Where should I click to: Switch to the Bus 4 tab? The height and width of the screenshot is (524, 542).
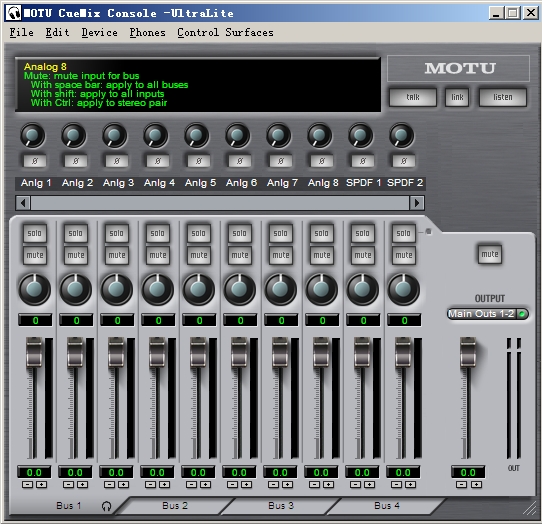[387, 506]
